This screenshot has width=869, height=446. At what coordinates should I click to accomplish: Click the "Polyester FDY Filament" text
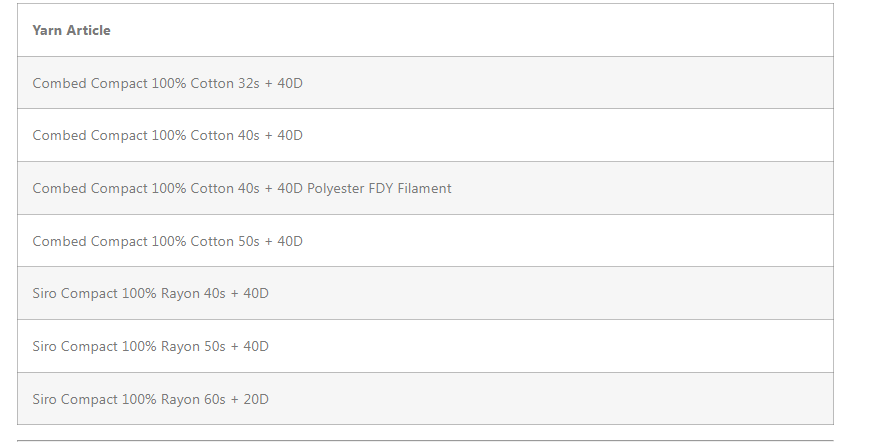(x=379, y=189)
